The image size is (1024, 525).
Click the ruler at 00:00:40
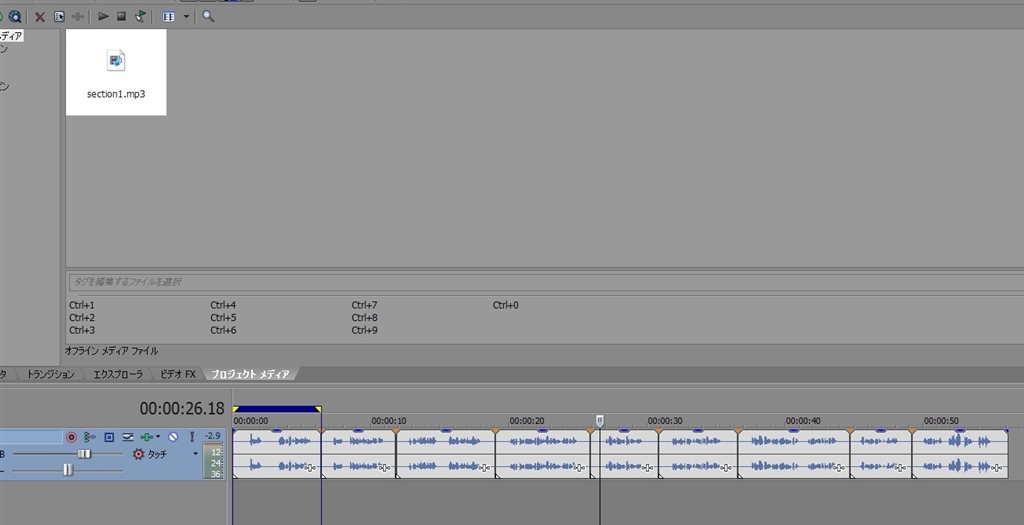[x=803, y=421]
